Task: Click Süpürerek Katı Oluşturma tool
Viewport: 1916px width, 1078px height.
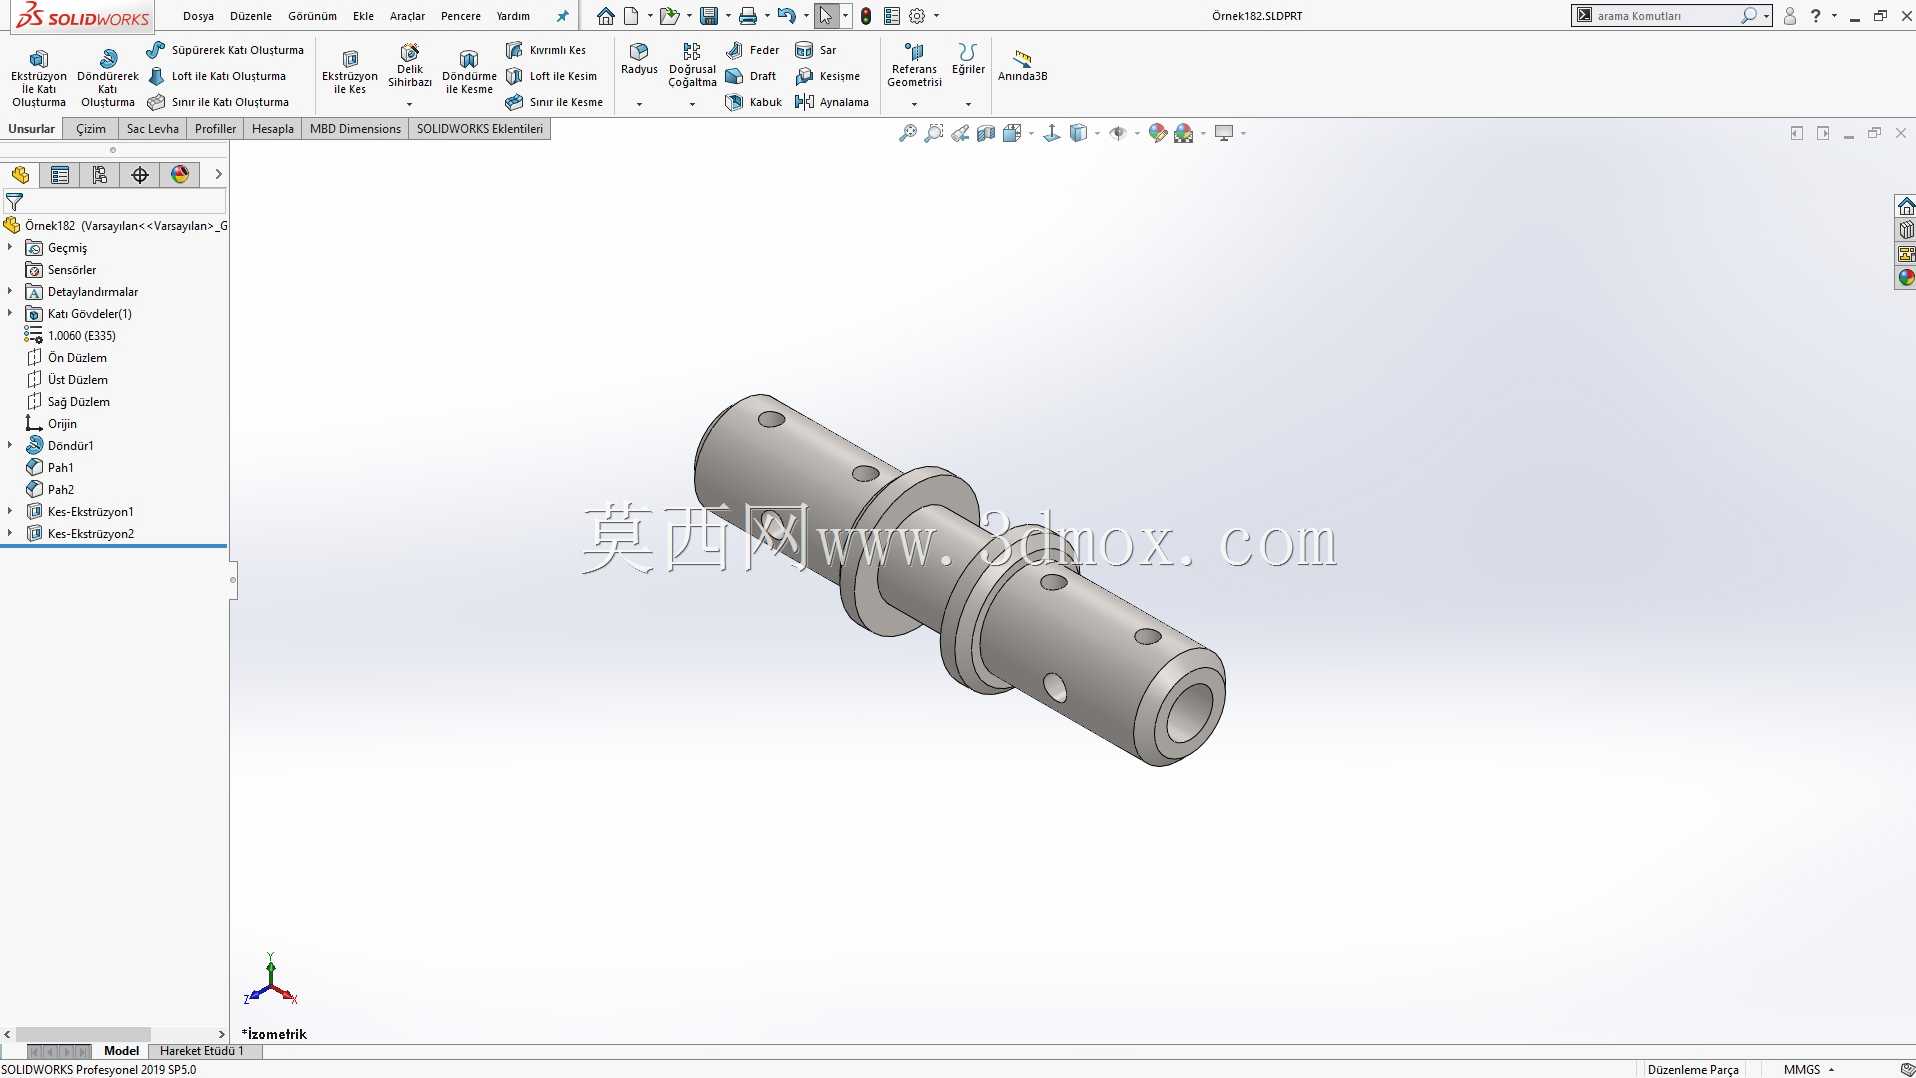Action: pyautogui.click(x=225, y=50)
